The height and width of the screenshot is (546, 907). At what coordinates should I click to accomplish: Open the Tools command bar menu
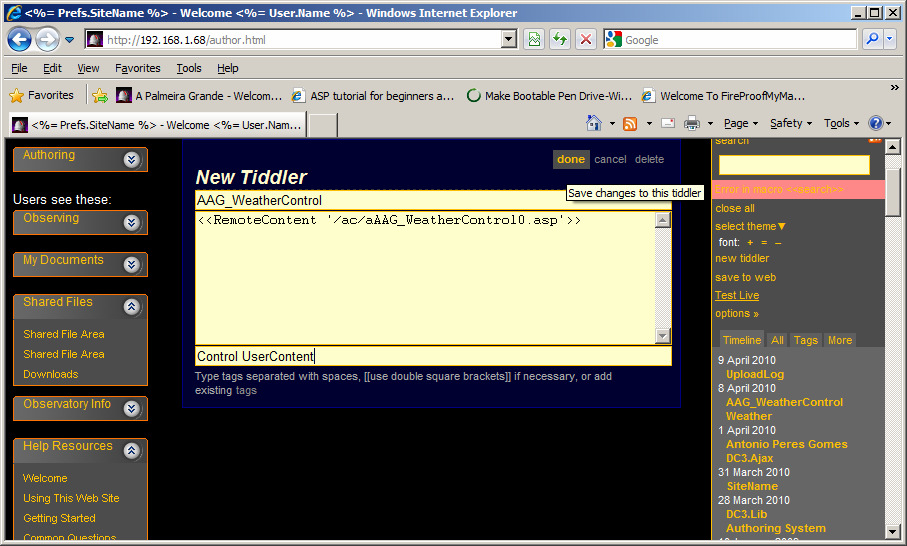(841, 123)
